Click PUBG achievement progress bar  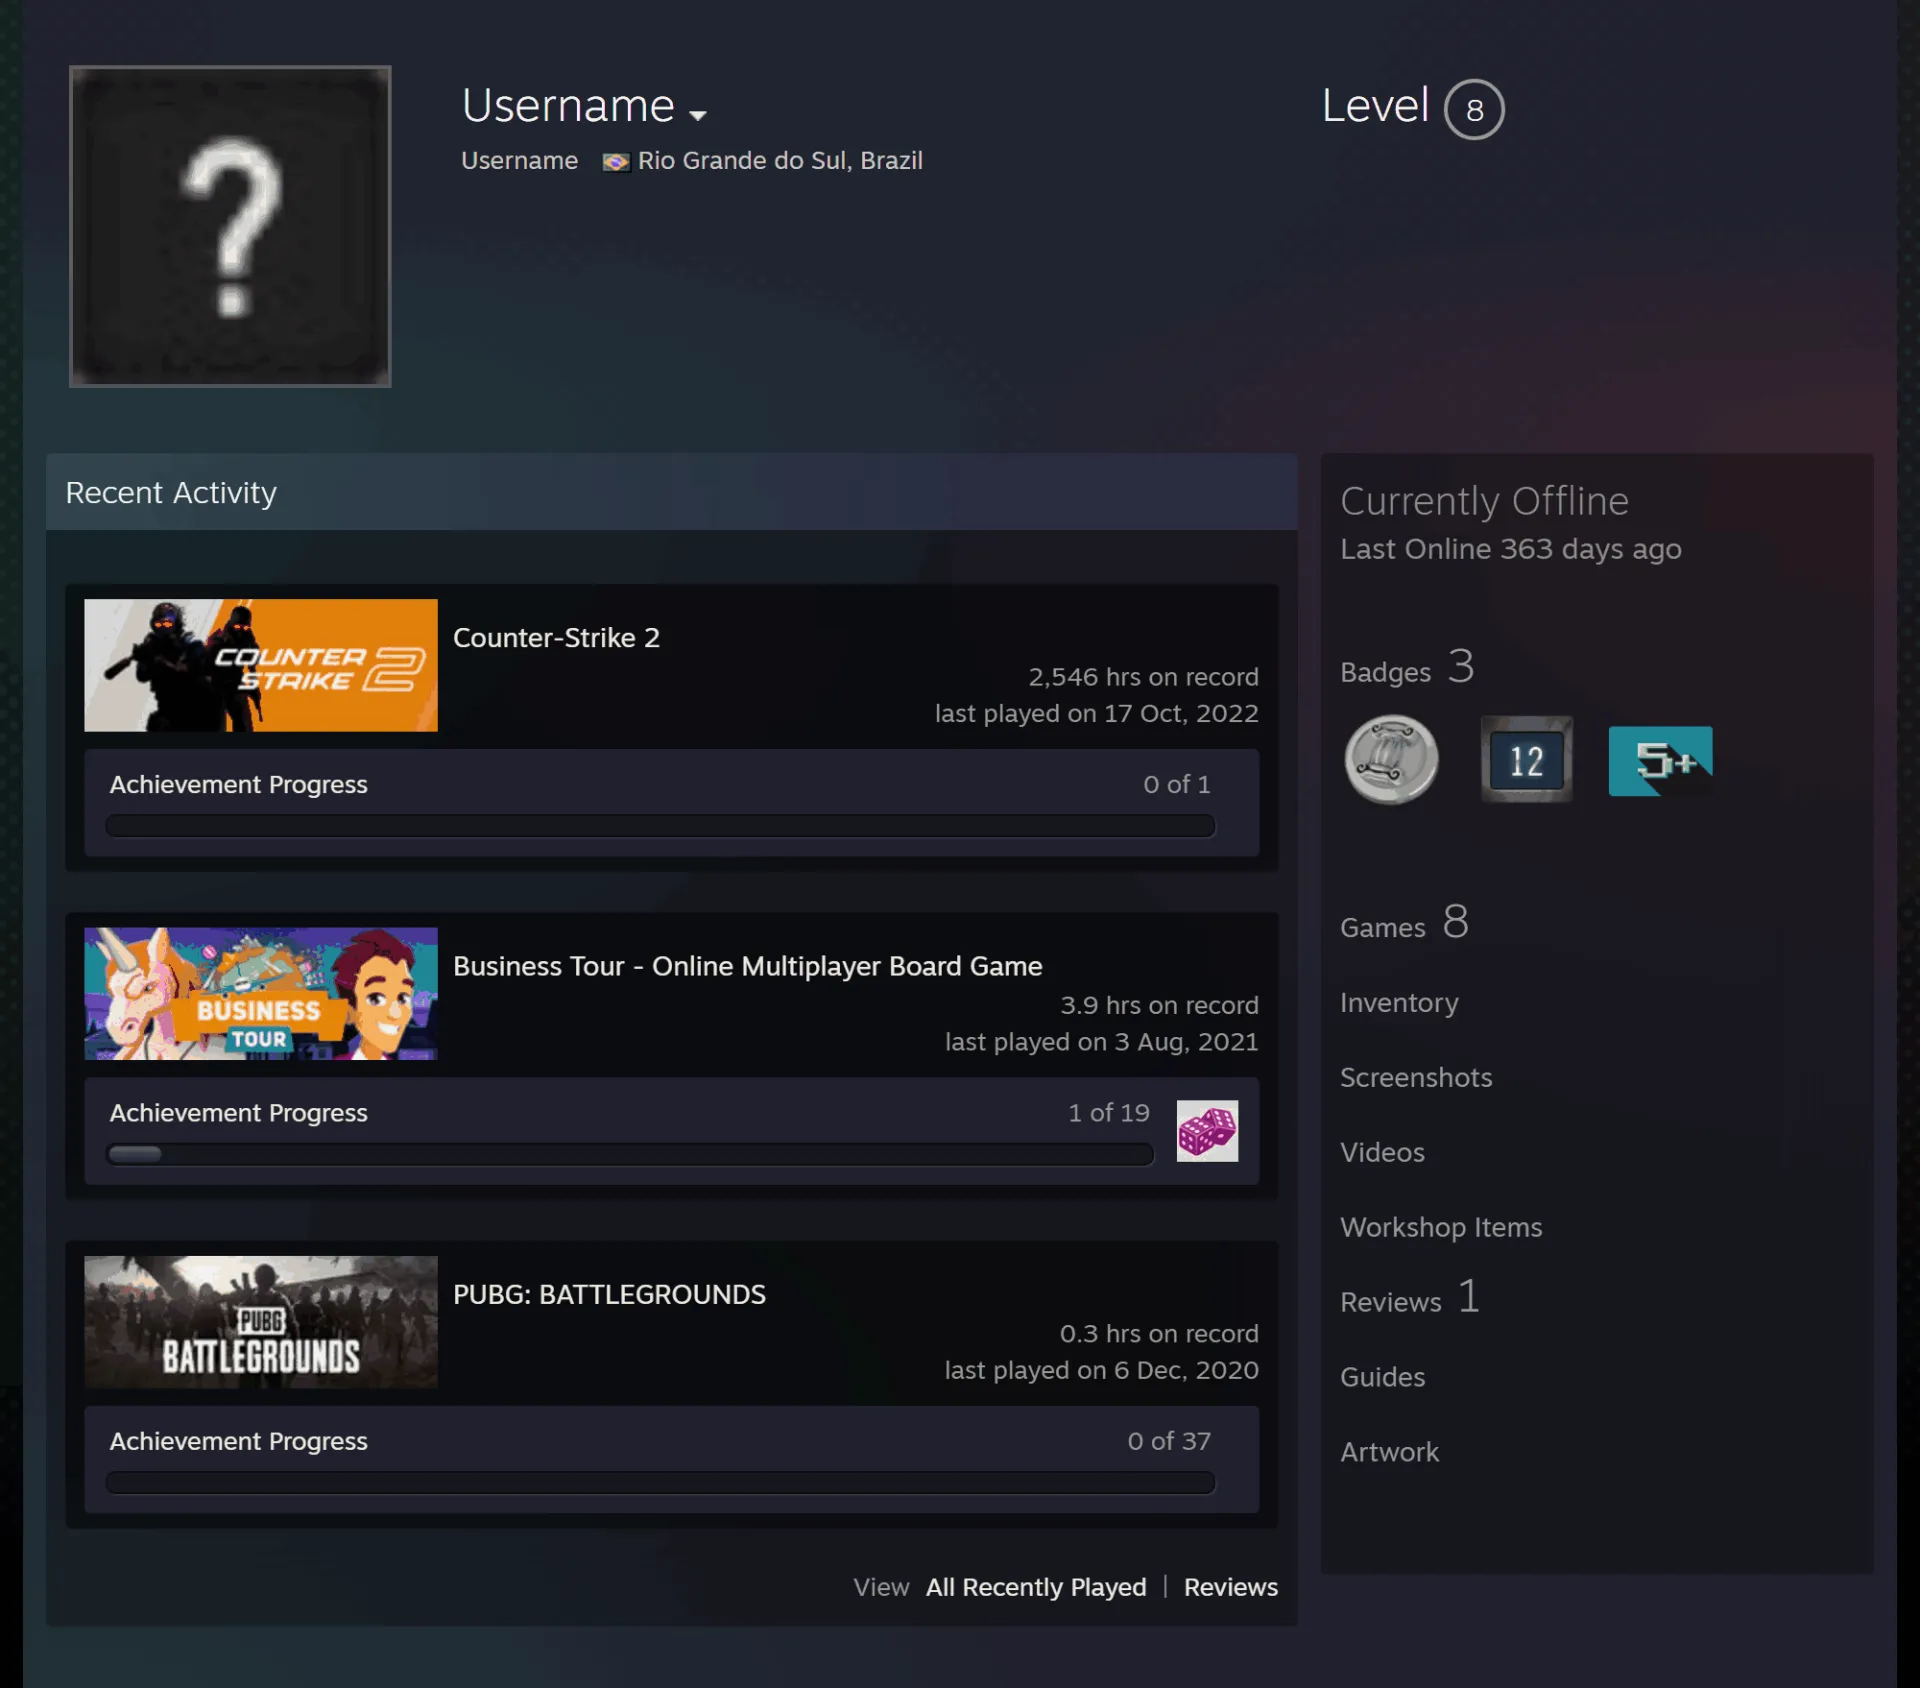click(660, 1482)
